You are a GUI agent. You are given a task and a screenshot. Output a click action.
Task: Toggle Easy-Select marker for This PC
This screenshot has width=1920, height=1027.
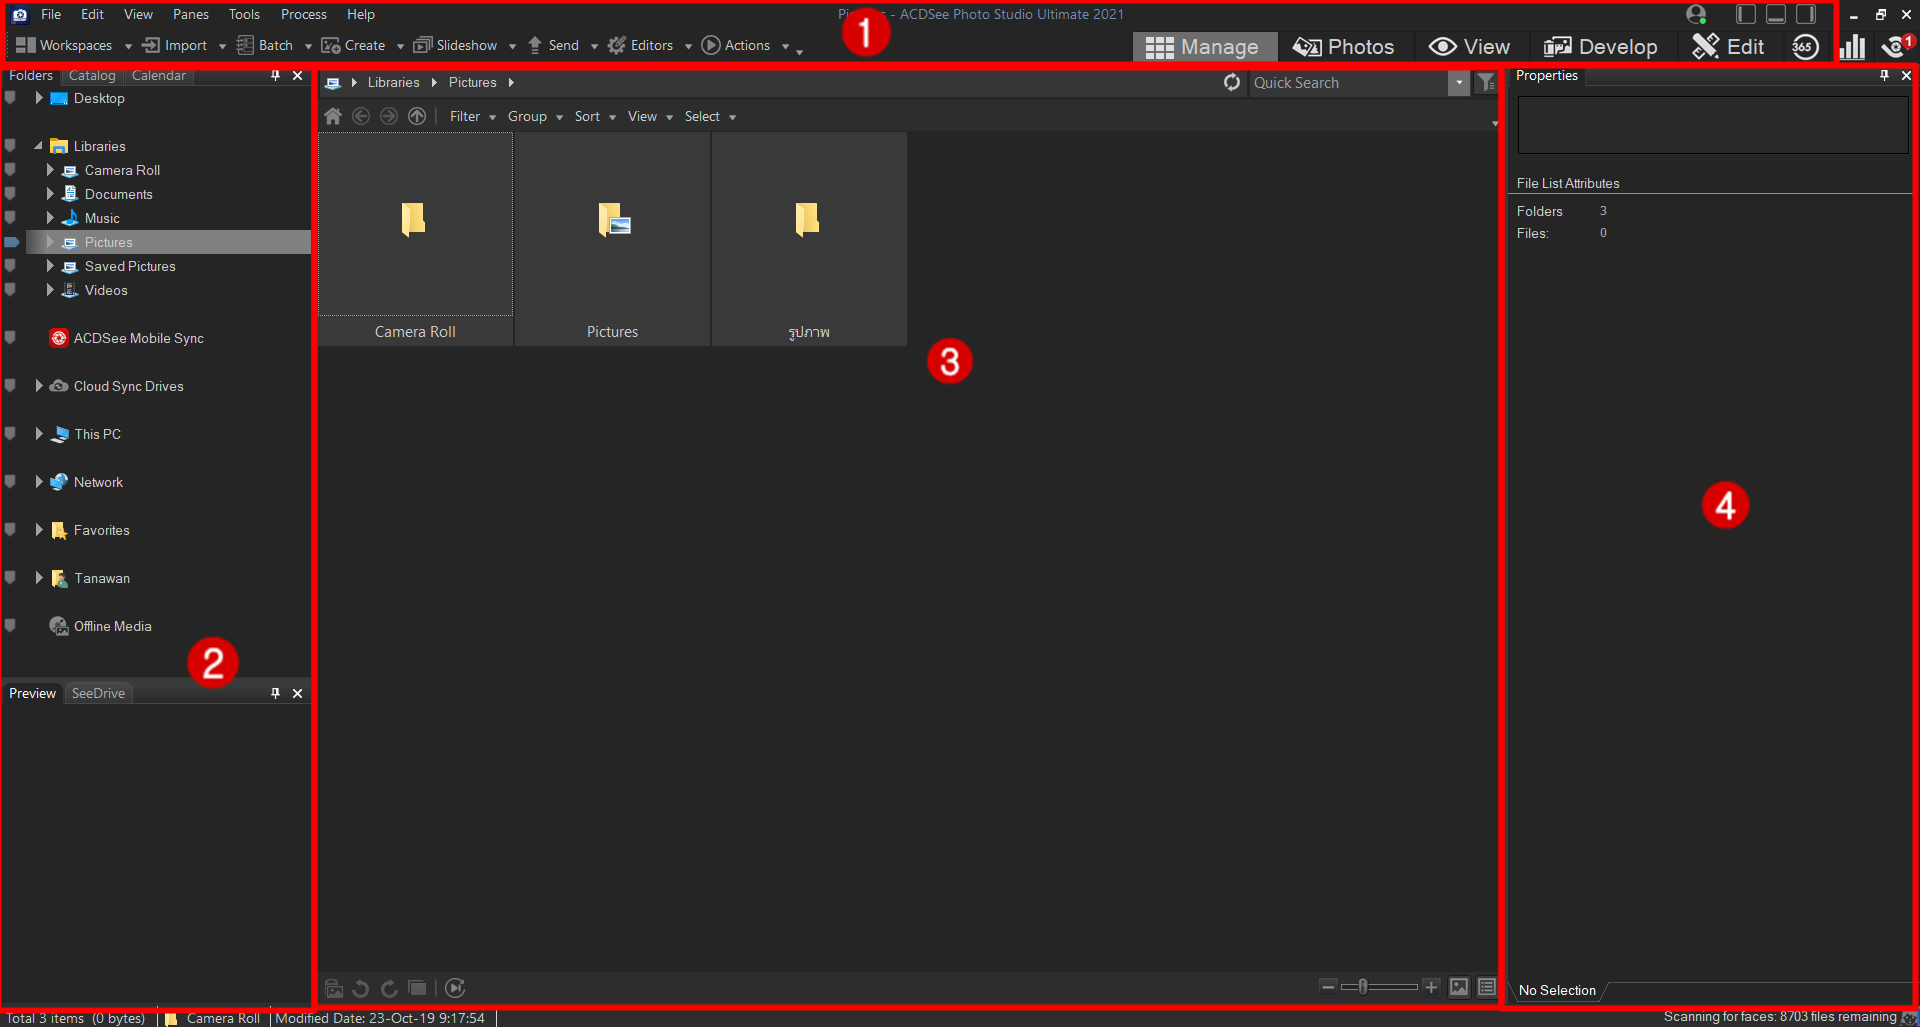[10, 434]
